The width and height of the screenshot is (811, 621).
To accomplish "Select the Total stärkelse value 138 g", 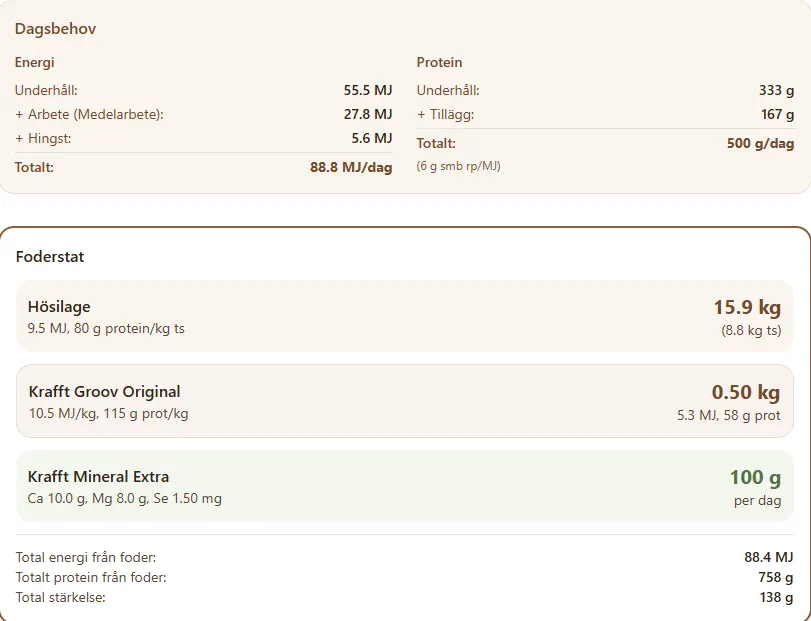I will pos(776,597).
